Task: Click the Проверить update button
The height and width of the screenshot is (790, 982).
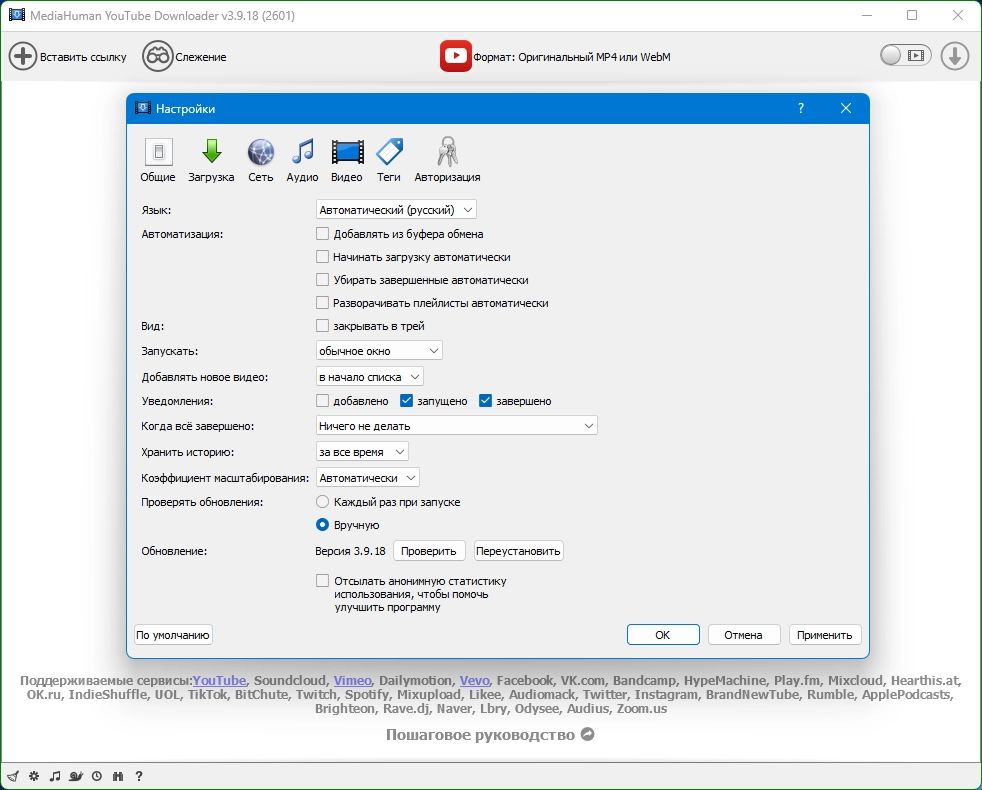Action: [x=428, y=551]
